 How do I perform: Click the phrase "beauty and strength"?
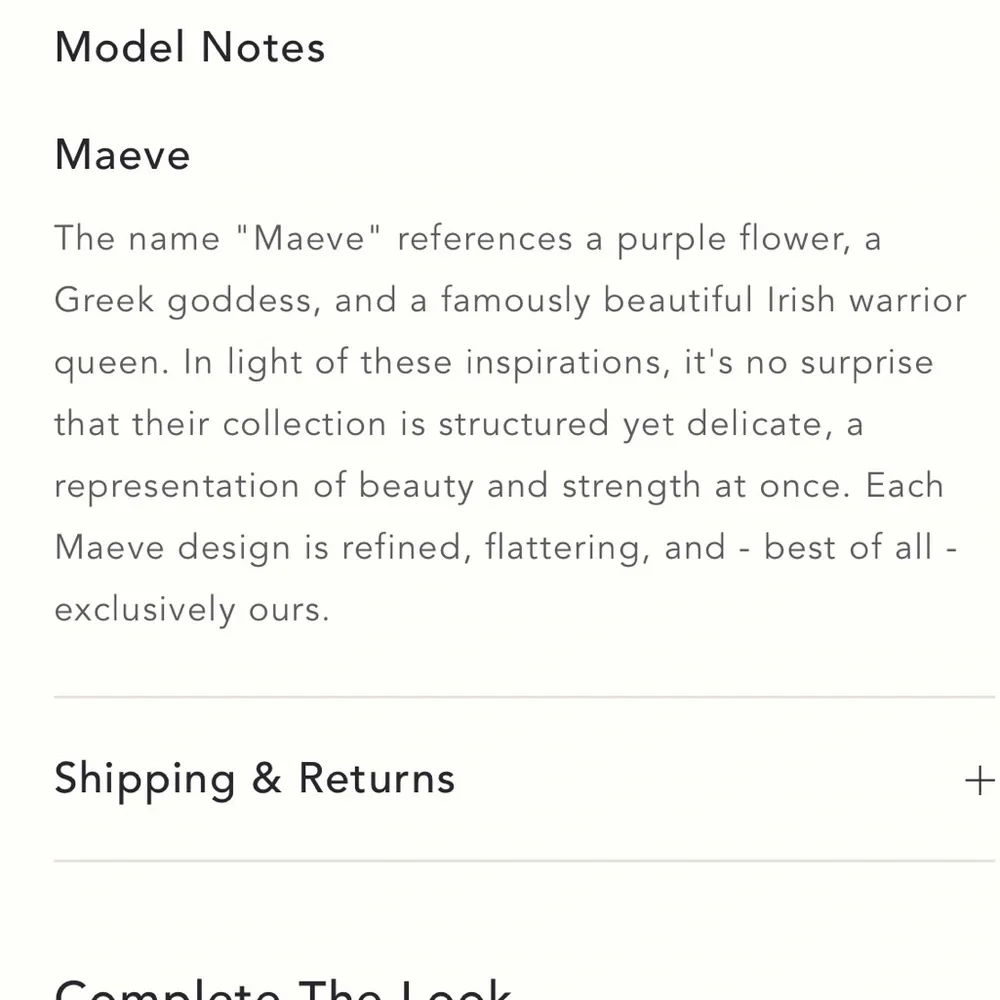(x=529, y=486)
